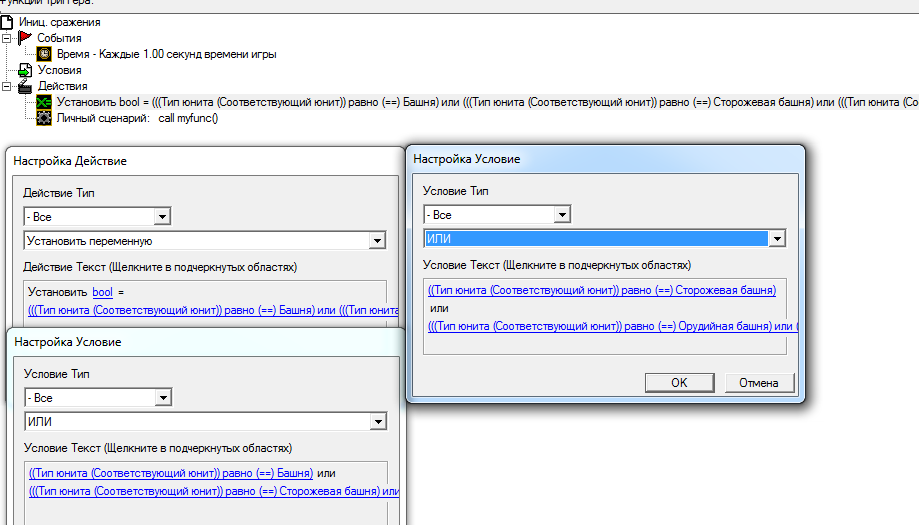Click the Личный сценарий gear icon
This screenshot has width=919, height=525.
pos(44,118)
